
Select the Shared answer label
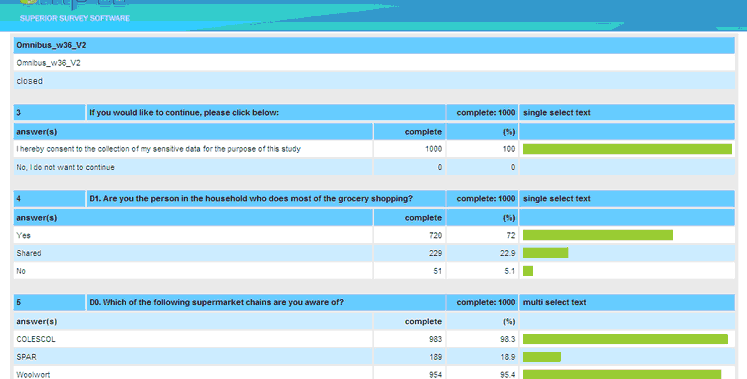(x=29, y=253)
